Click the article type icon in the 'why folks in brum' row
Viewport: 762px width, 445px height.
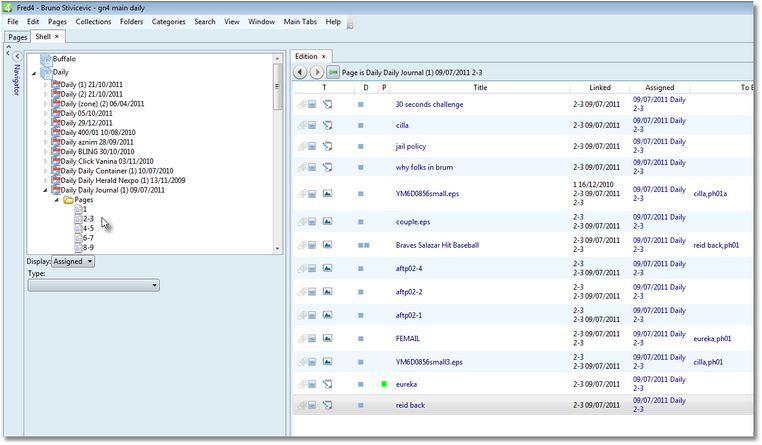(x=328, y=167)
